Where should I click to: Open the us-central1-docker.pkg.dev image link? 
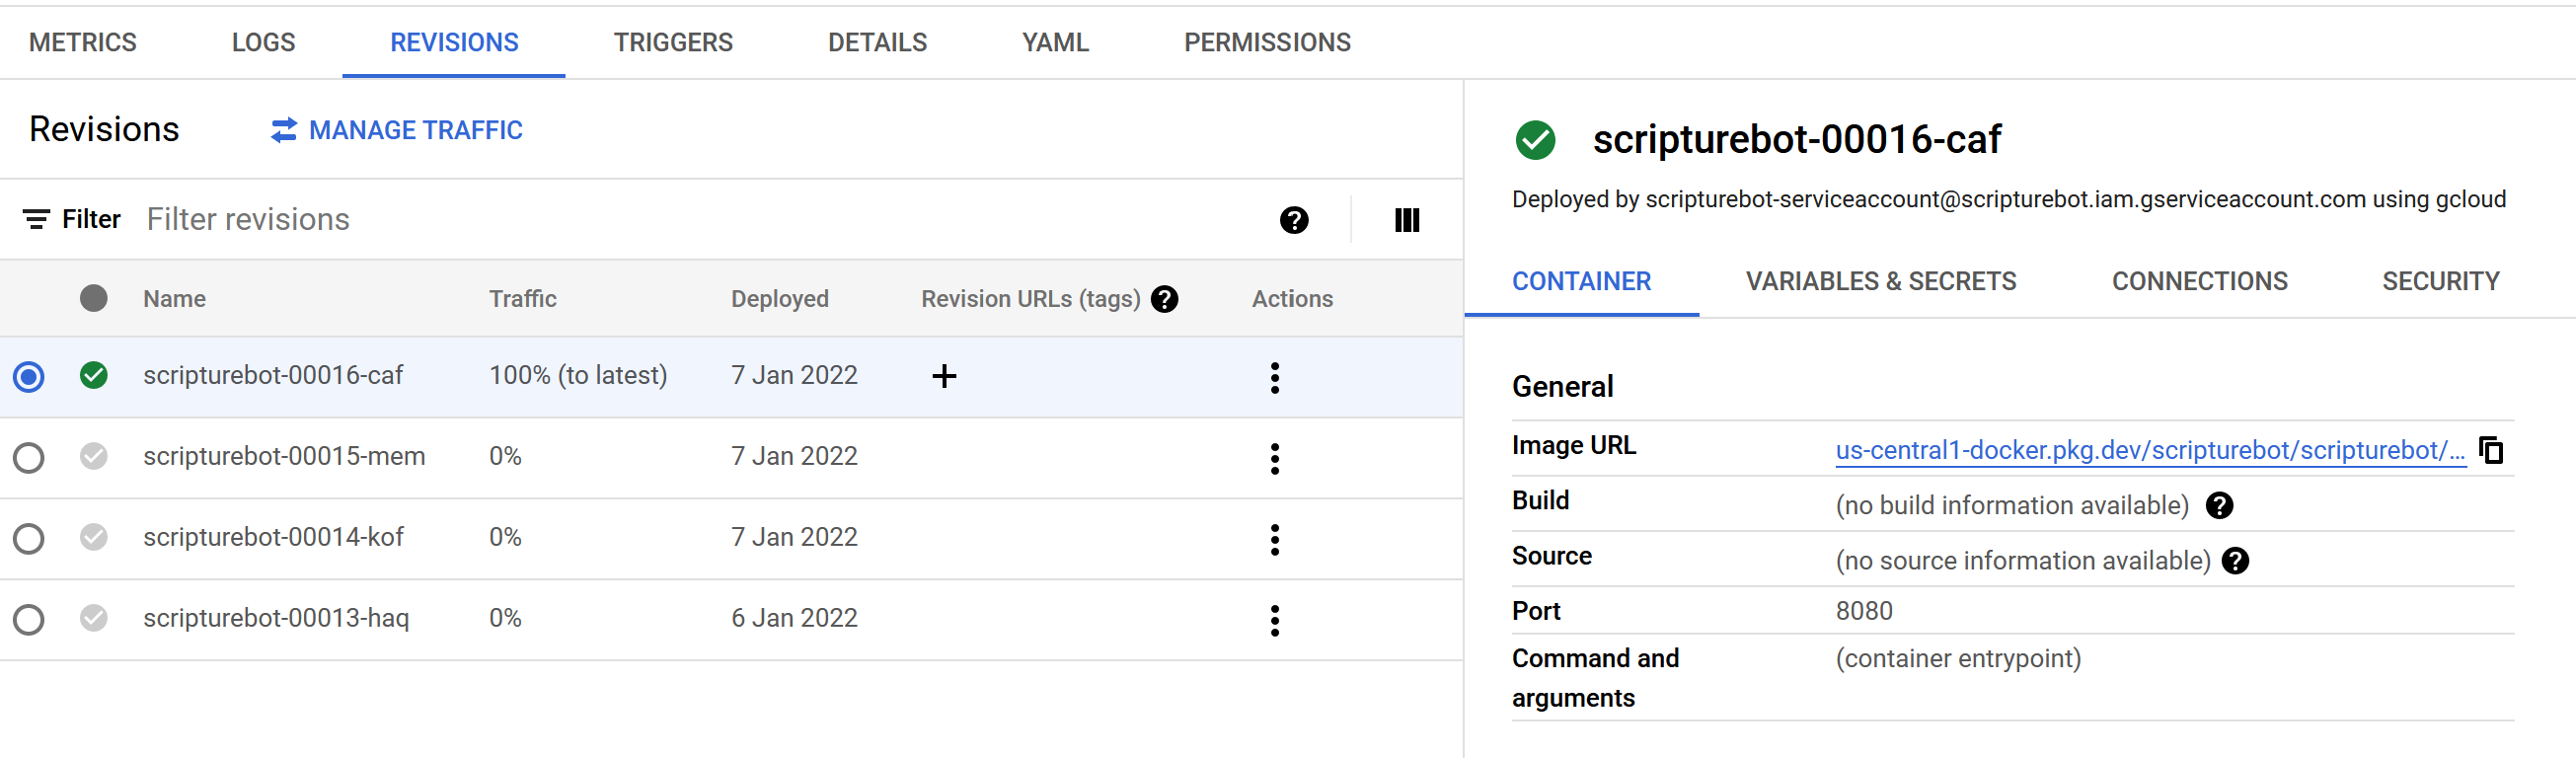[x=2150, y=450]
